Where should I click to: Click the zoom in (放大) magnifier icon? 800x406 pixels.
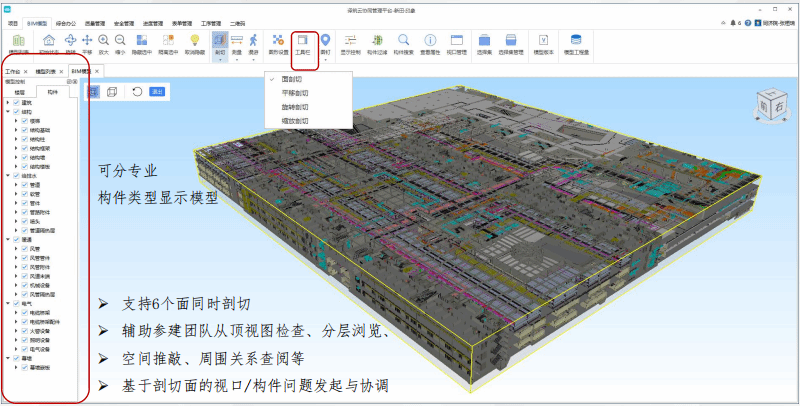[x=104, y=40]
